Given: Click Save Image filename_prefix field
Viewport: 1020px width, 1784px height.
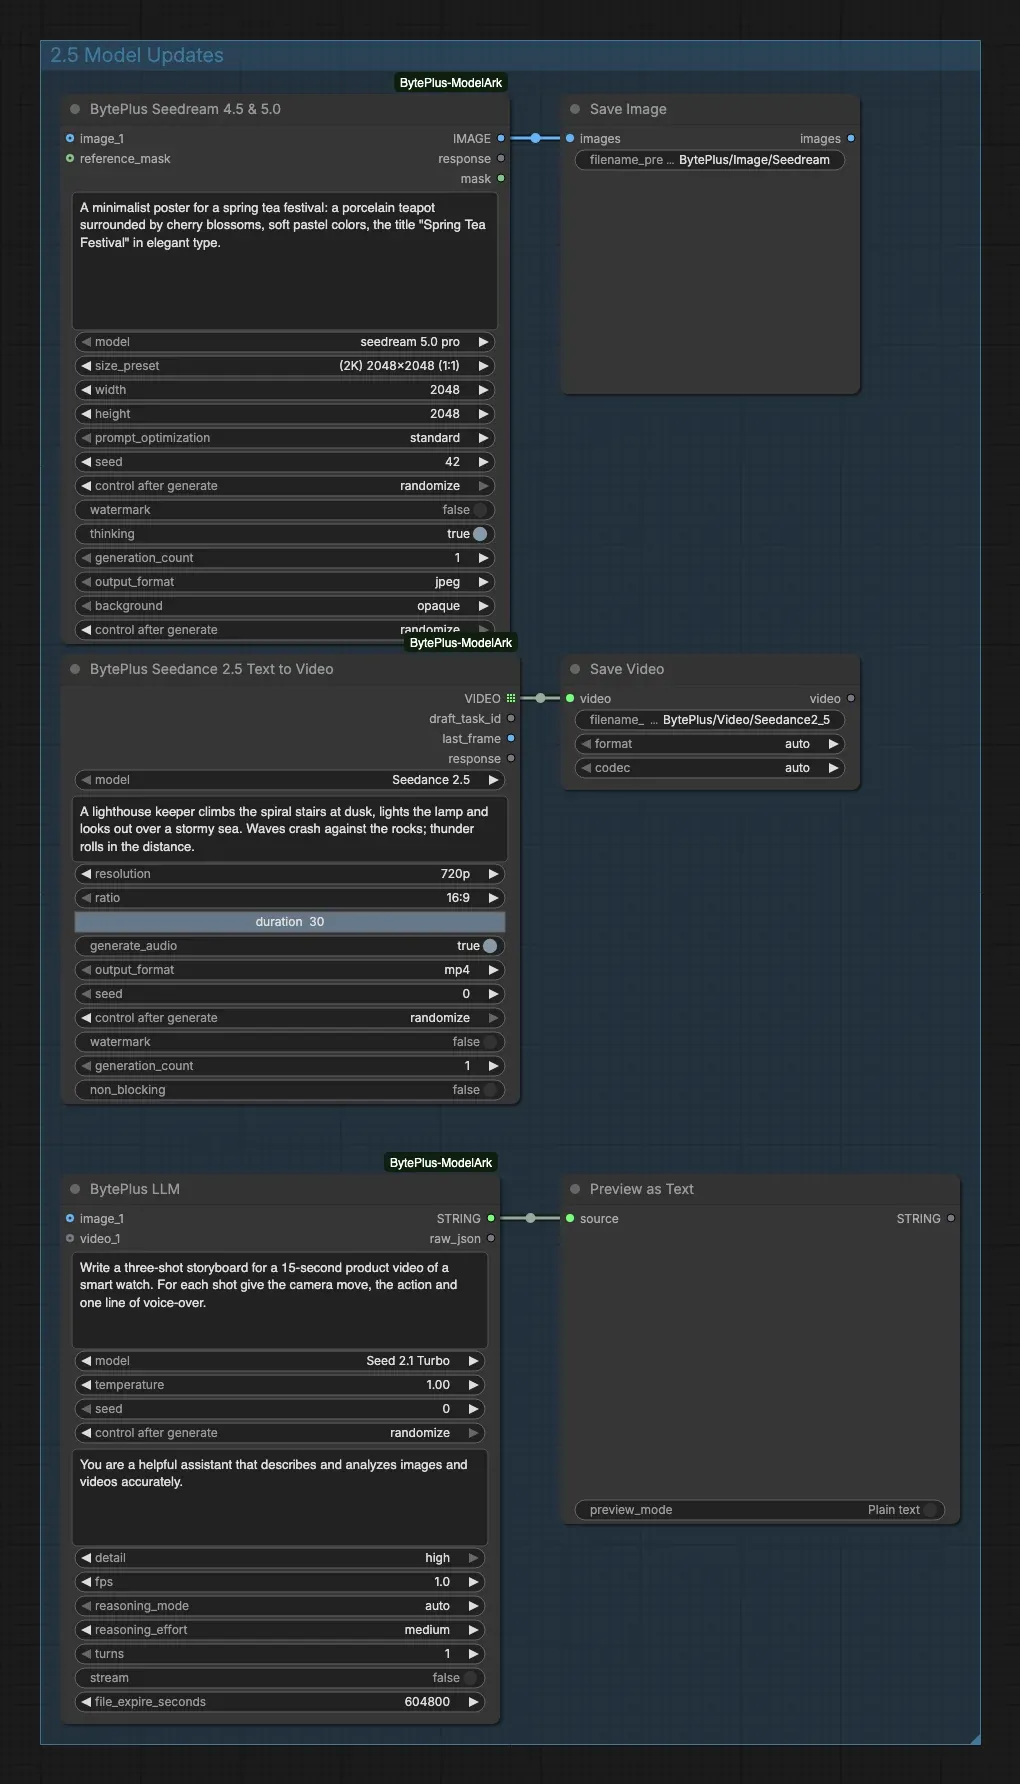Looking at the screenshot, I should point(710,160).
